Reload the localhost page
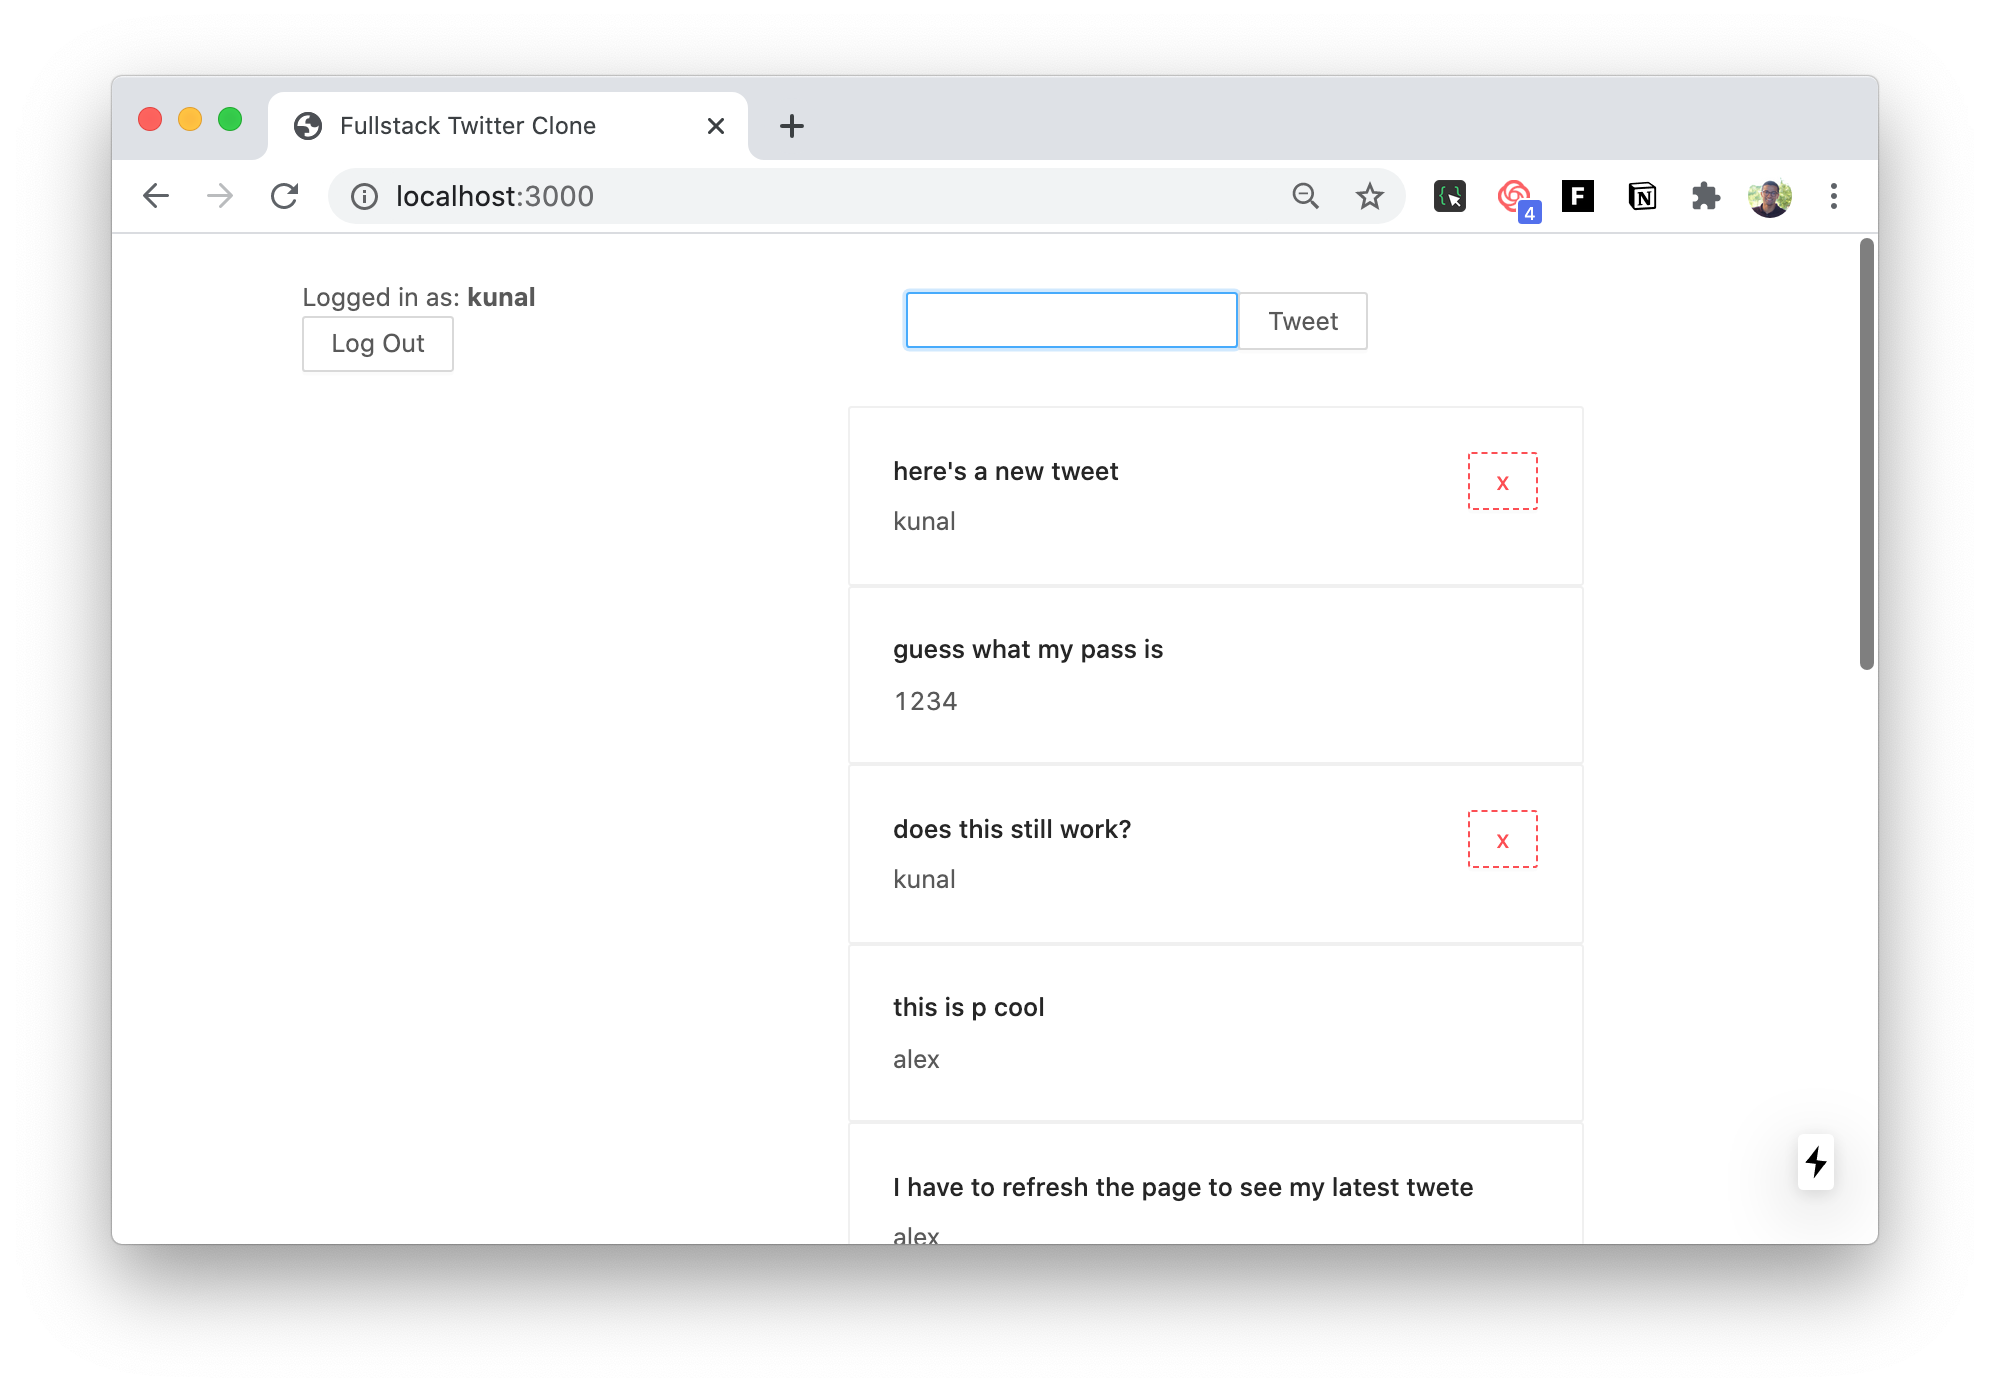 tap(285, 196)
